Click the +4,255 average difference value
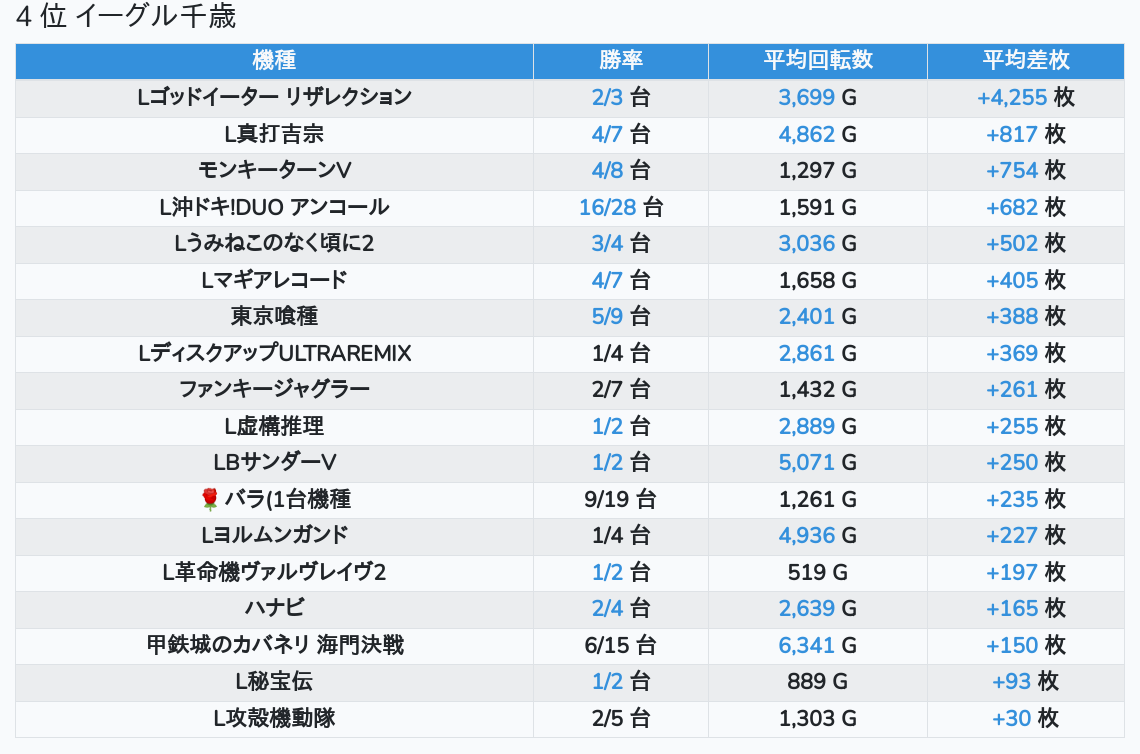1140x754 pixels. [x=1011, y=97]
